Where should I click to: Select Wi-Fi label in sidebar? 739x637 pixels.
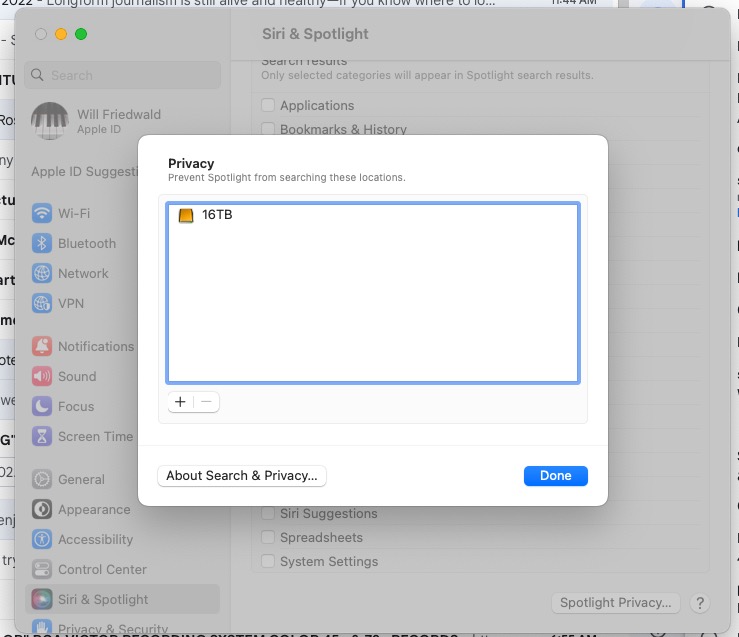point(74,213)
